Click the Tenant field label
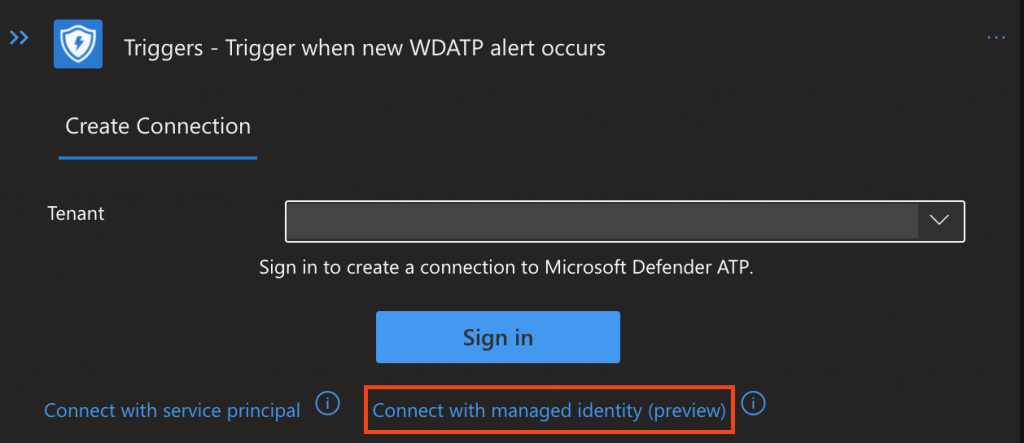 click(76, 213)
